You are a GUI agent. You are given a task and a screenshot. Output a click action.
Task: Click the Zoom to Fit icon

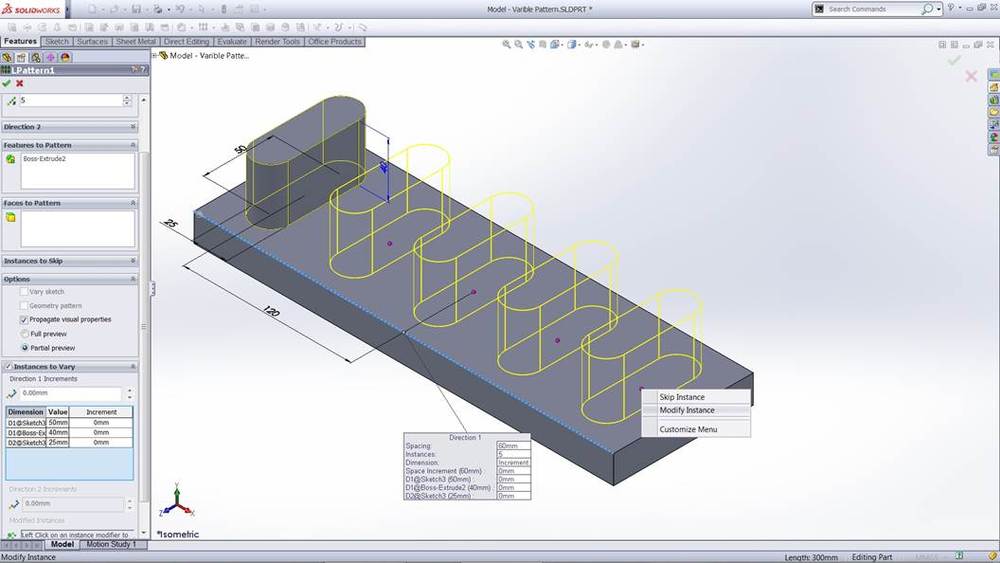[x=507, y=44]
